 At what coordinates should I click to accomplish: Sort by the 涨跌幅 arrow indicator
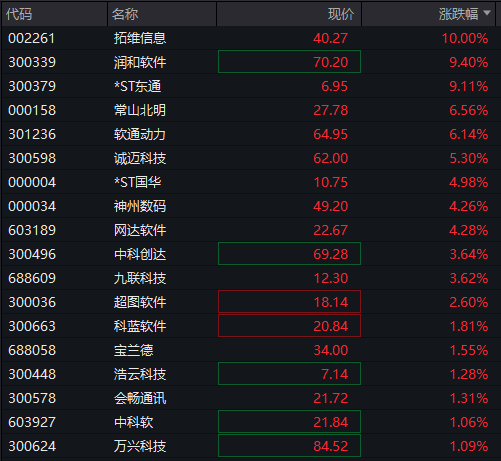[487, 13]
